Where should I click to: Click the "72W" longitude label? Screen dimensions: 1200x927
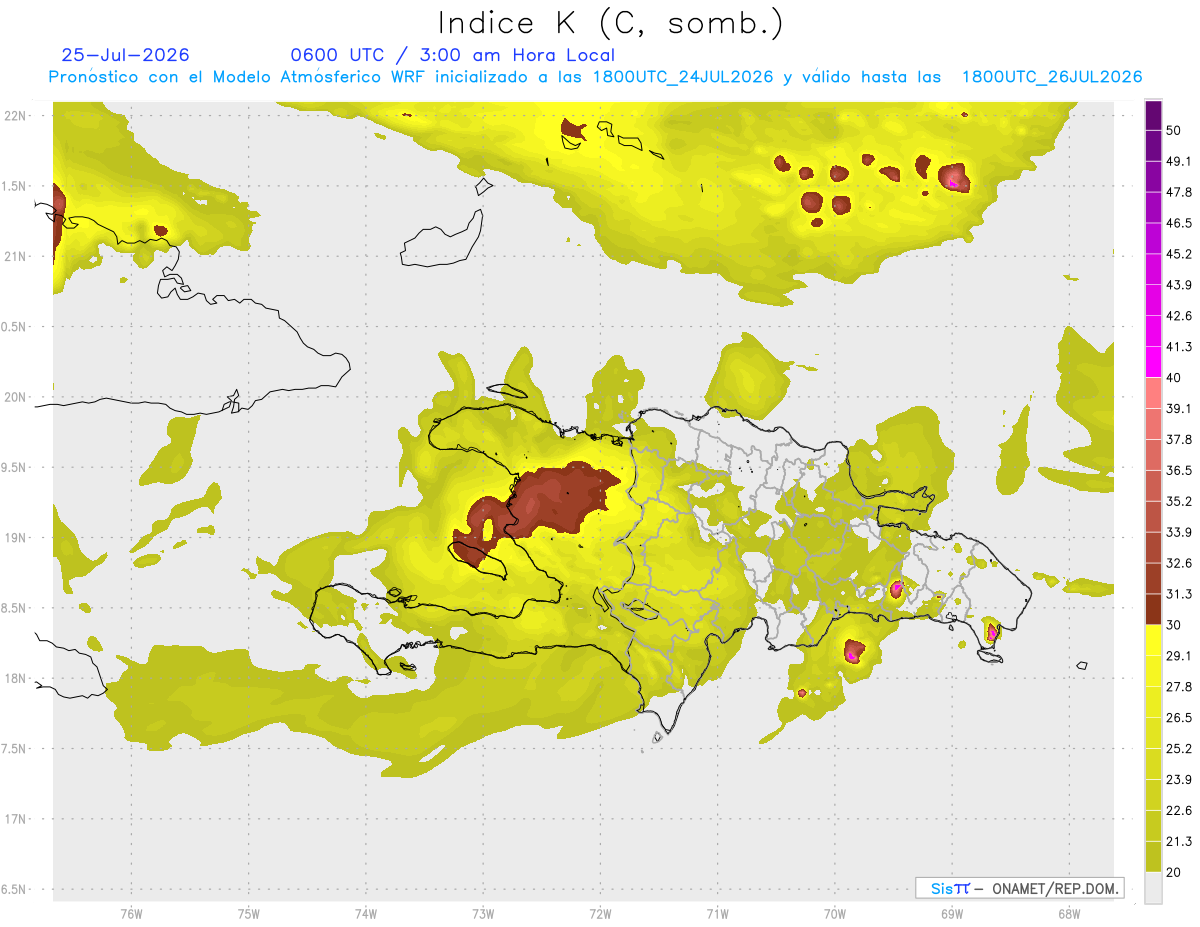coord(600,914)
